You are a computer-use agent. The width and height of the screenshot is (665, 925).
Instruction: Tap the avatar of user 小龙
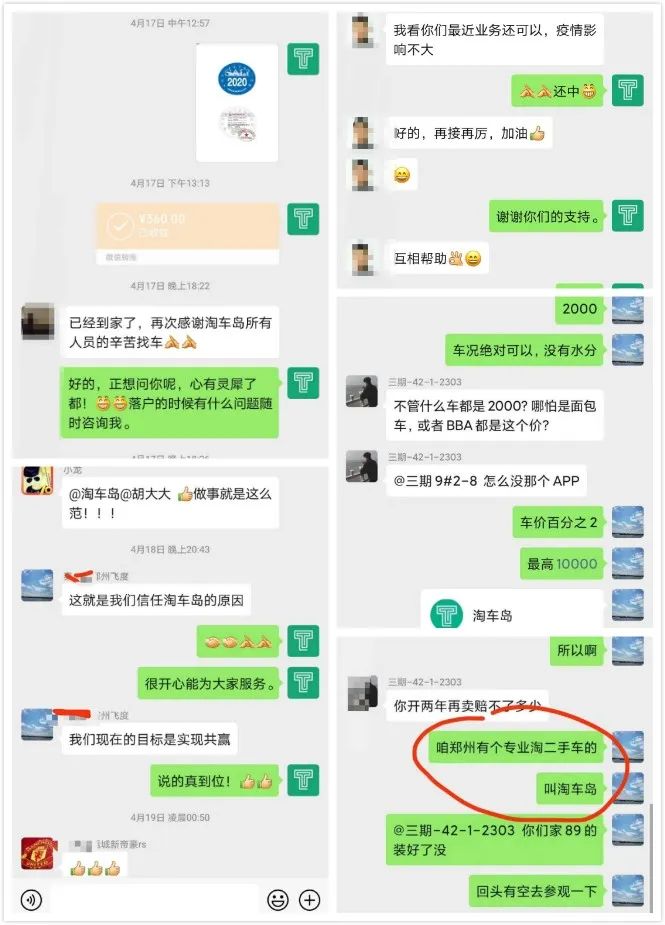(x=37, y=480)
